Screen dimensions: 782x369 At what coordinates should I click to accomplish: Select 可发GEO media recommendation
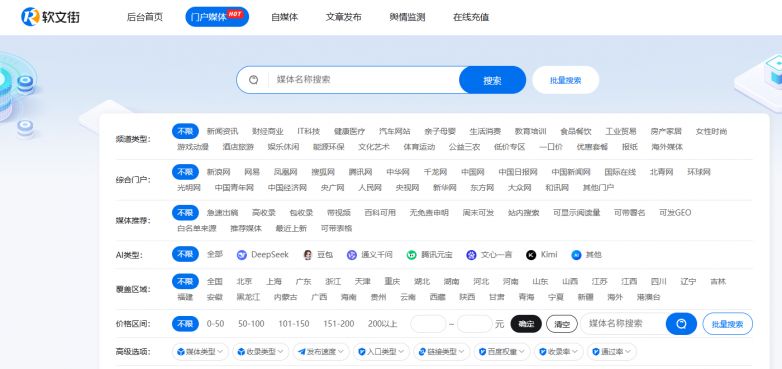[x=675, y=213]
